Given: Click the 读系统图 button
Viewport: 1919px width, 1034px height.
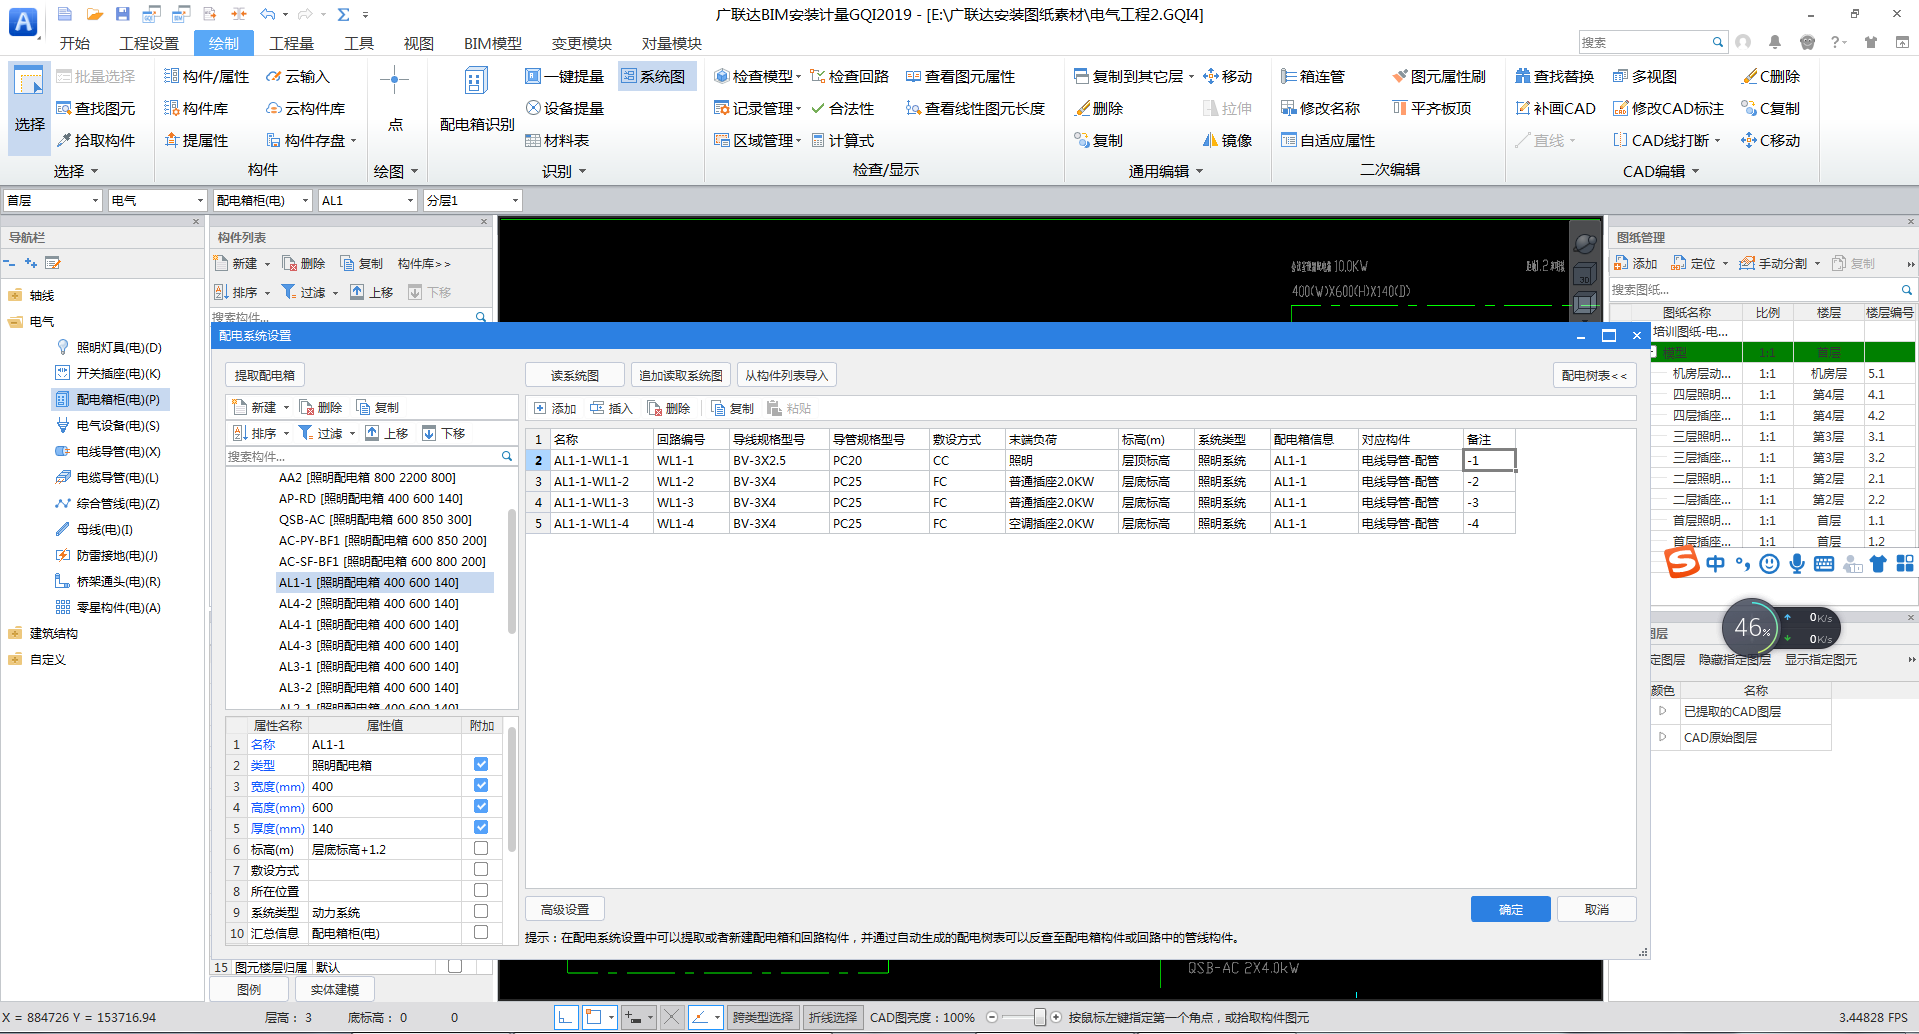Looking at the screenshot, I should coord(575,375).
